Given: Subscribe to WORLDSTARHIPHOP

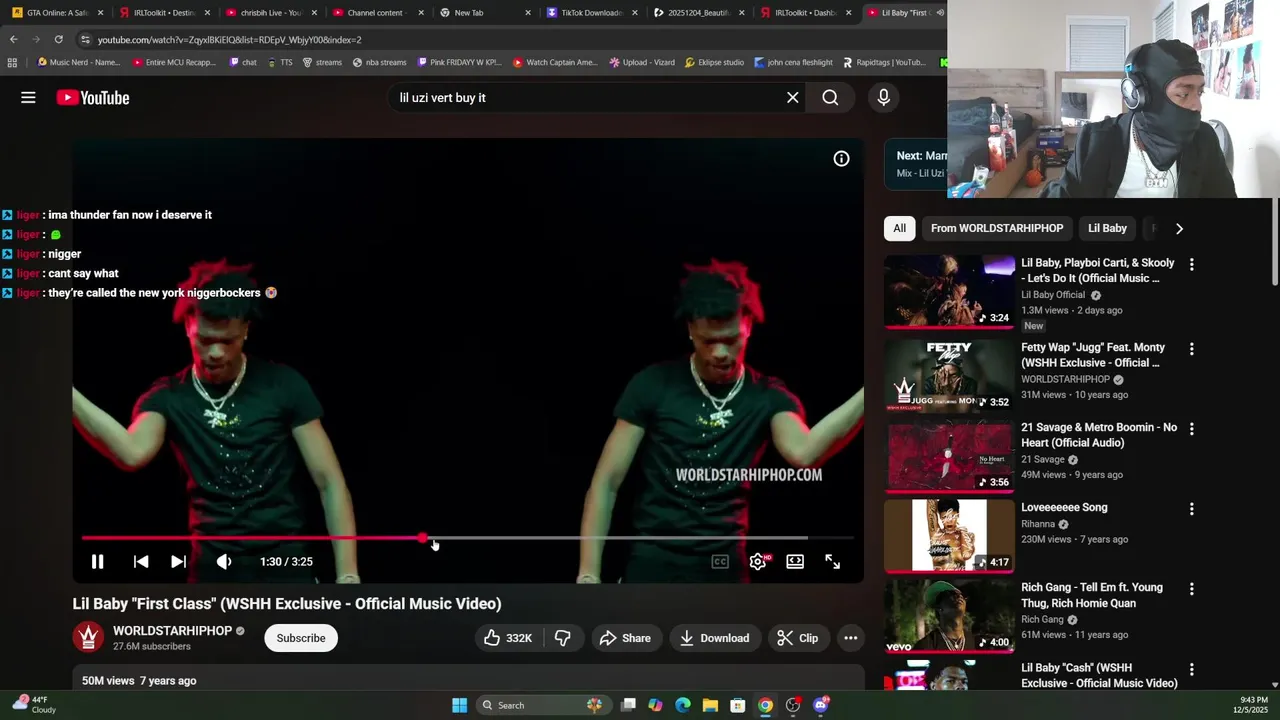Looking at the screenshot, I should click(x=301, y=638).
